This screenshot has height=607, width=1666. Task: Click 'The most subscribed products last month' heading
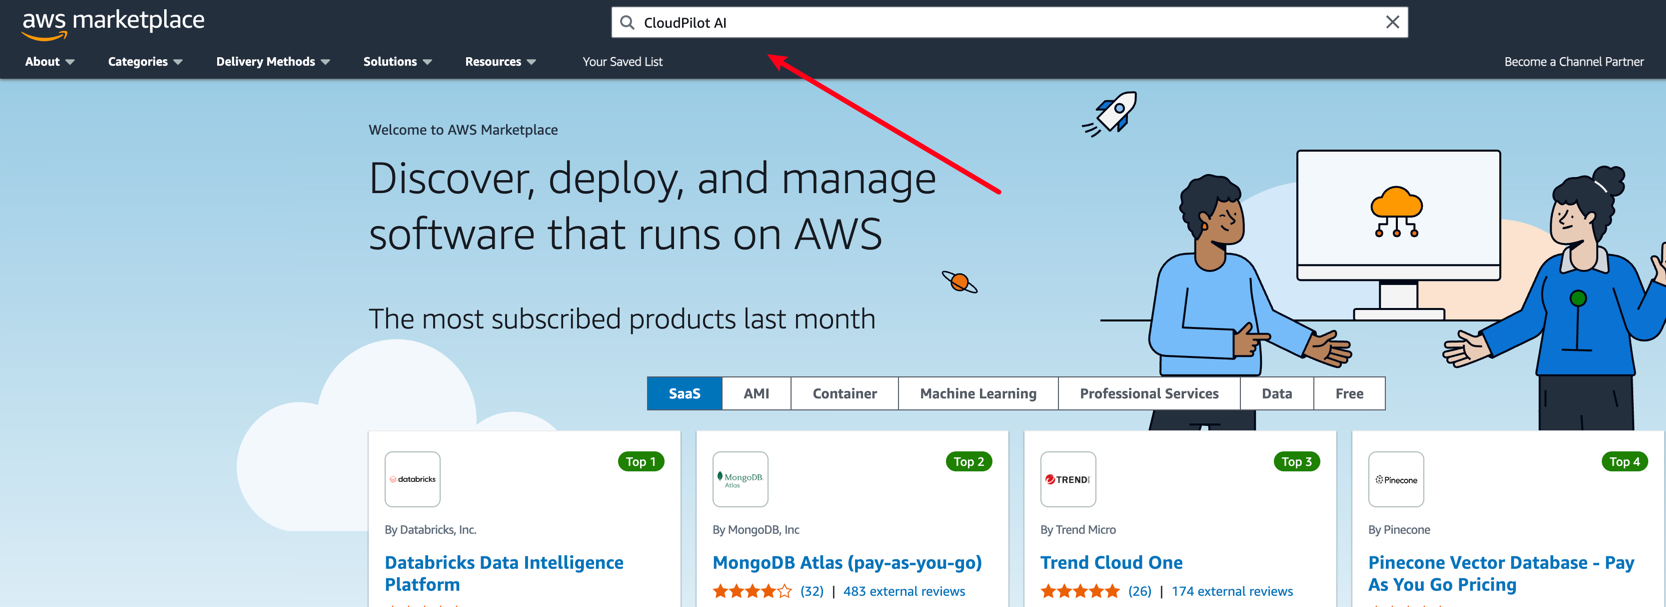click(x=622, y=318)
